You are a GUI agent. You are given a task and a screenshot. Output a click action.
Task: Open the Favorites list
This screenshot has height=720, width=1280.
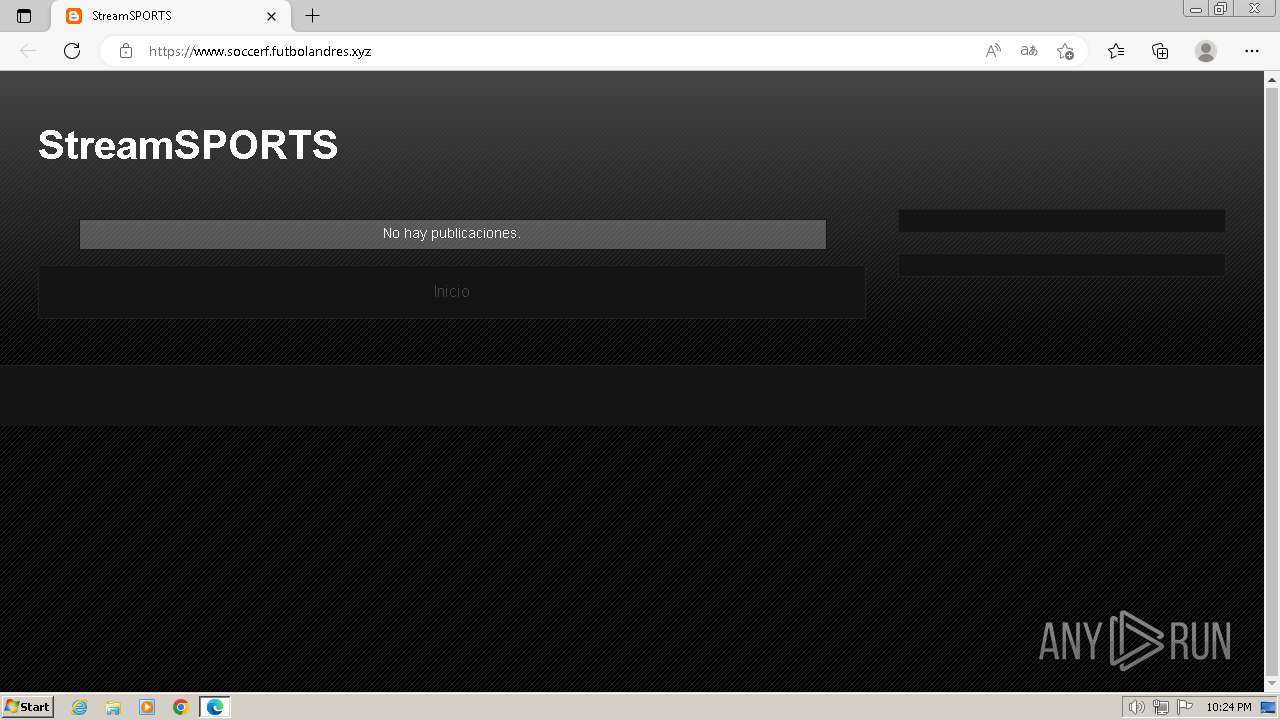pos(1116,51)
